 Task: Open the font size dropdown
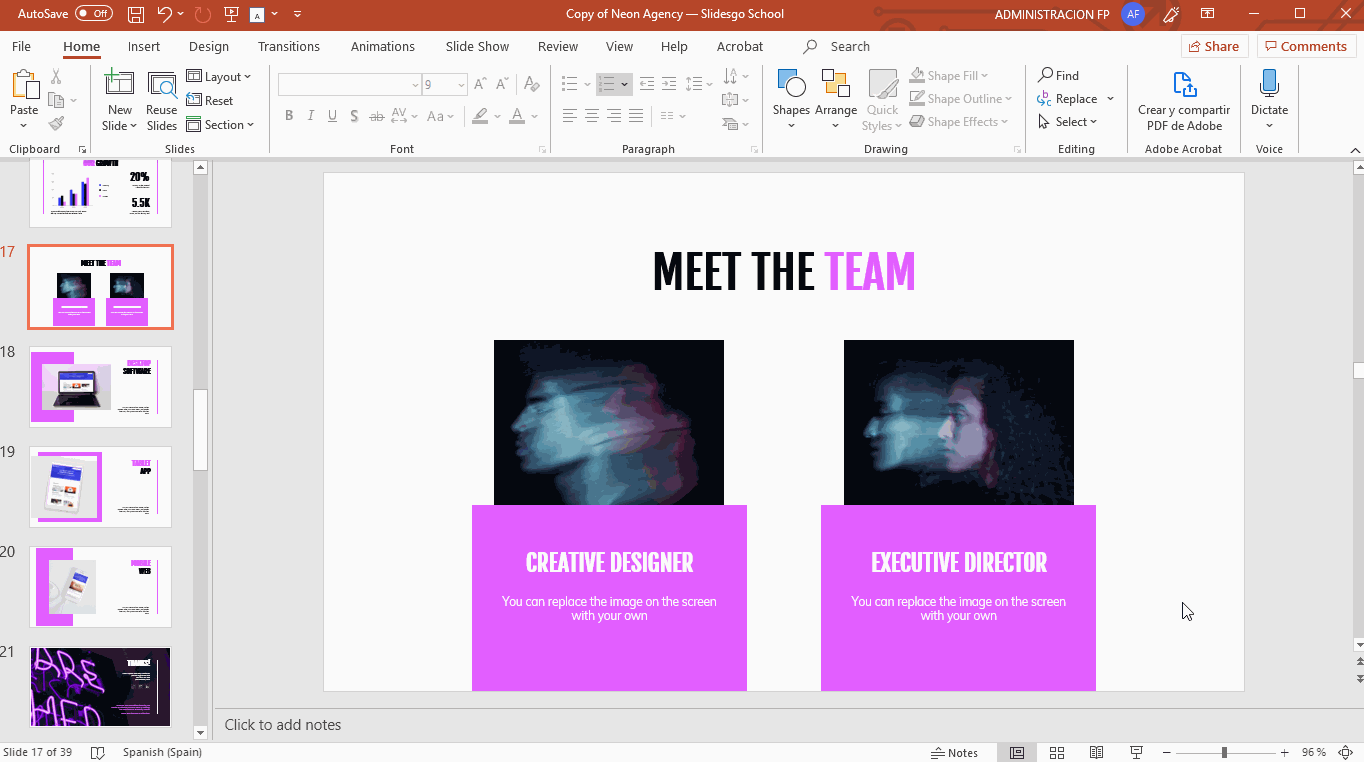[x=460, y=83]
